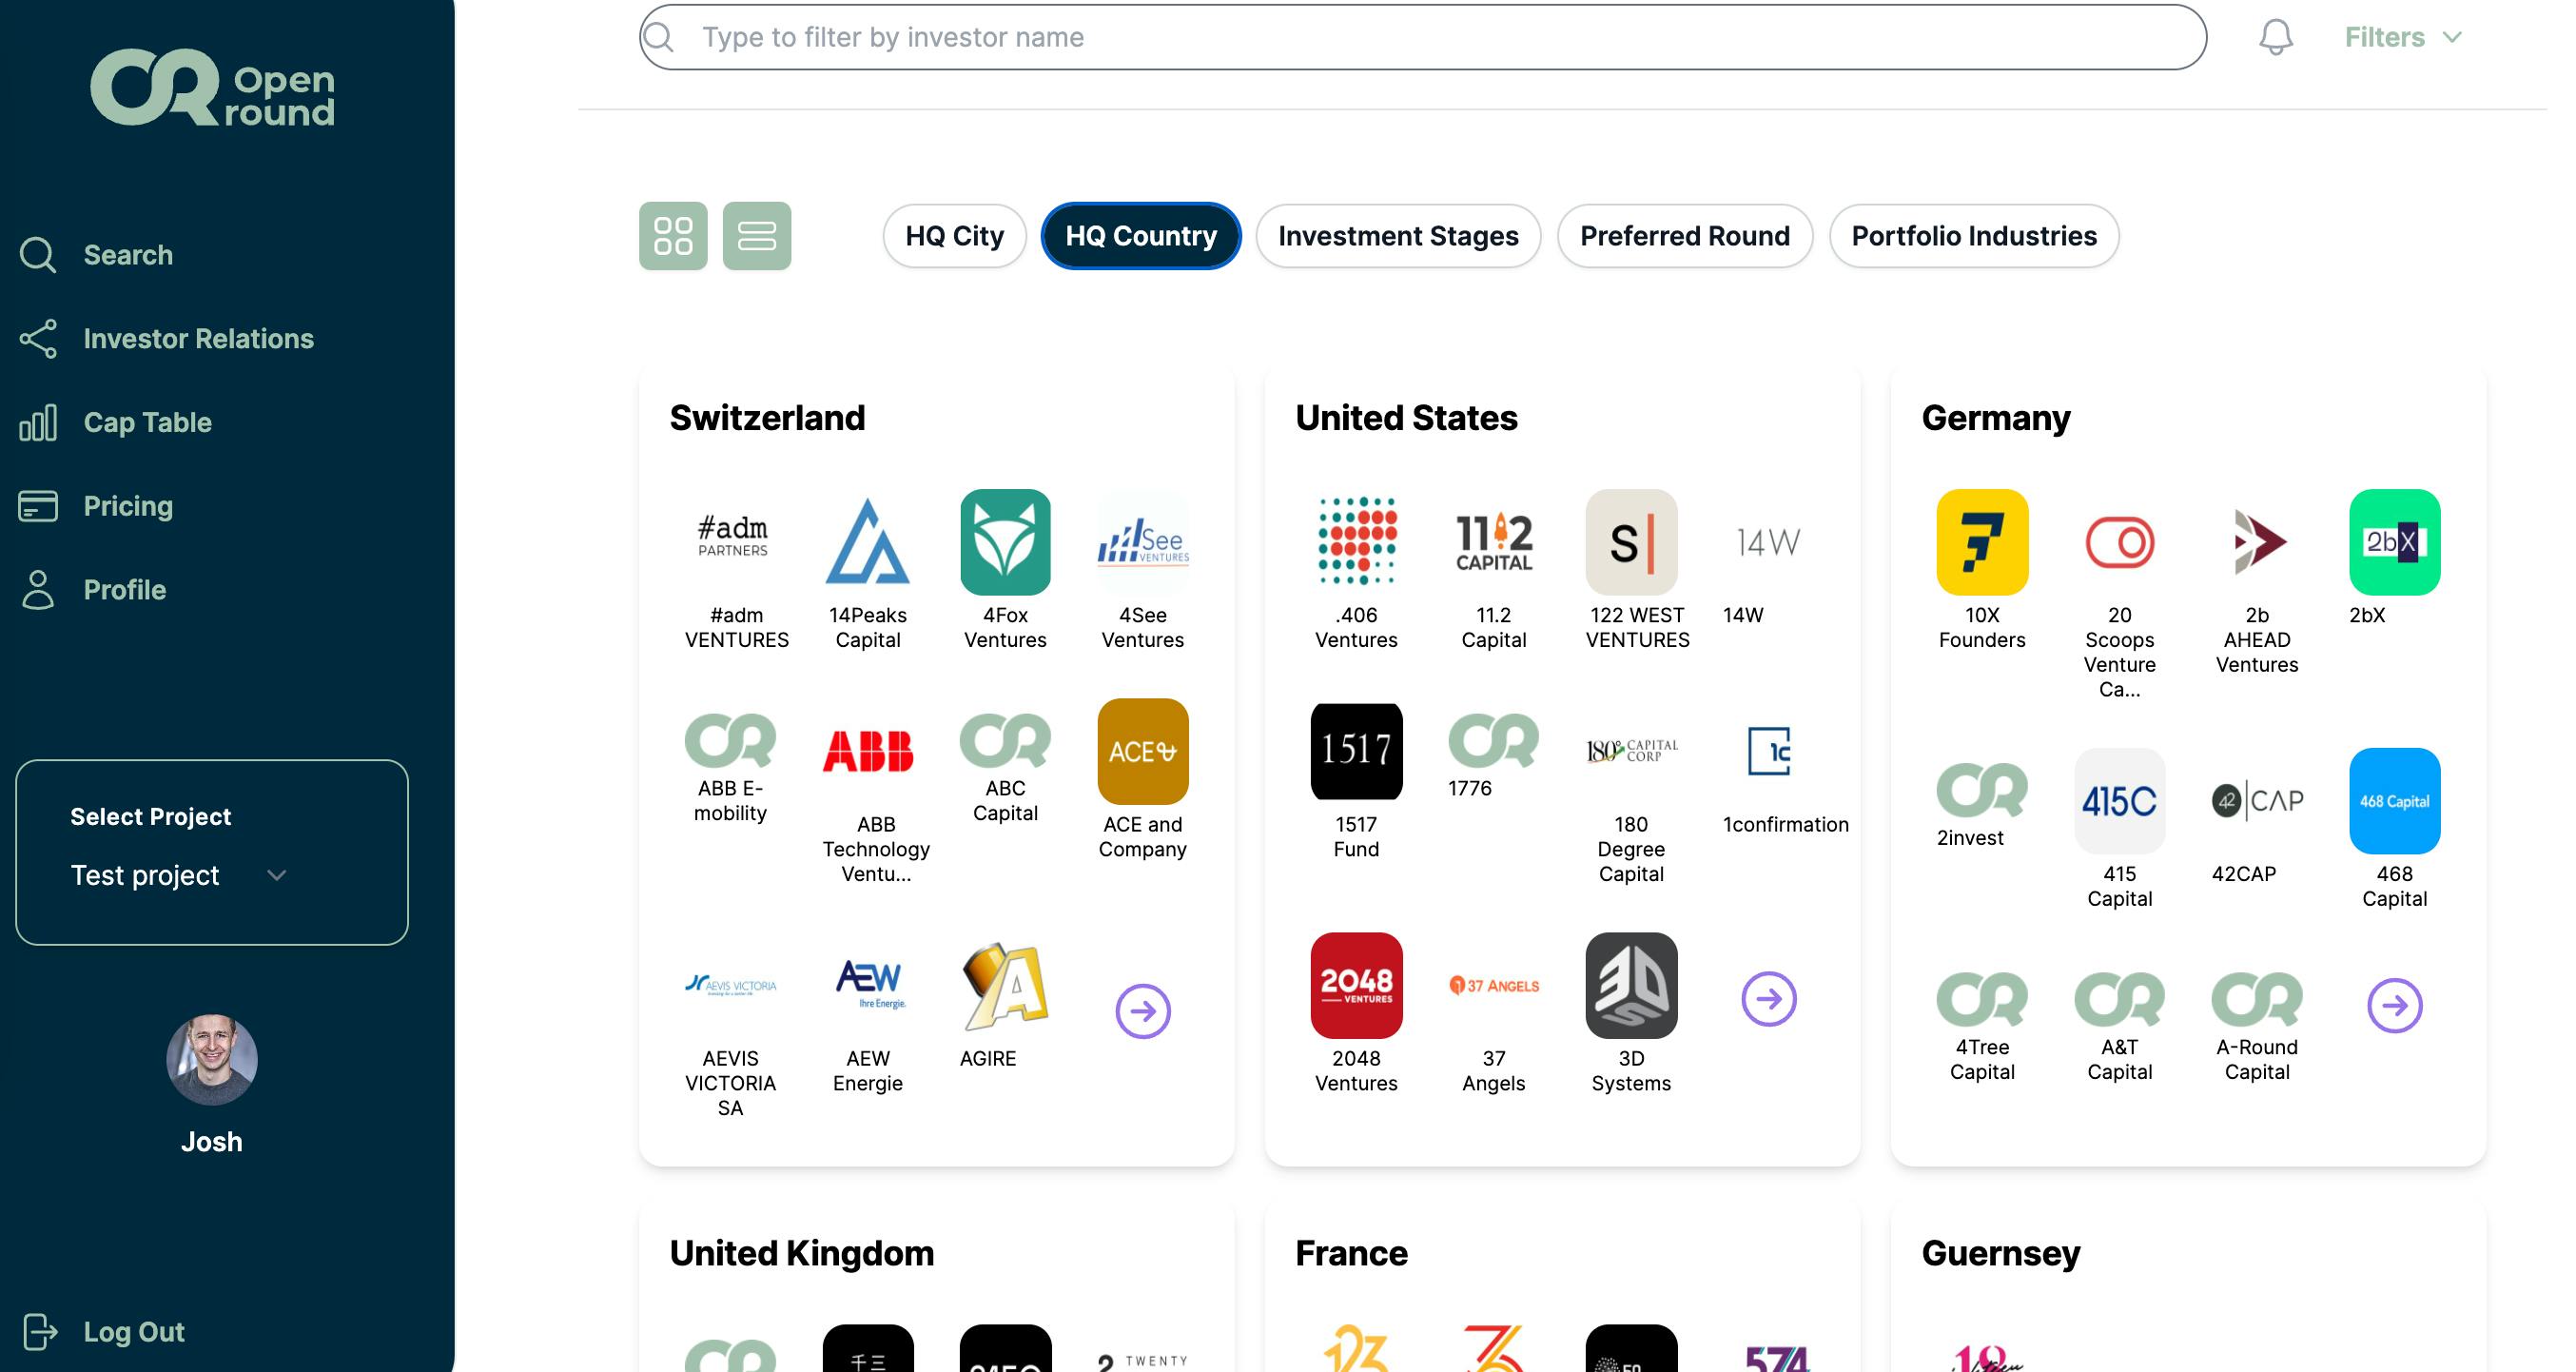
Task: Click the Log Out button
Action: coord(103,1332)
